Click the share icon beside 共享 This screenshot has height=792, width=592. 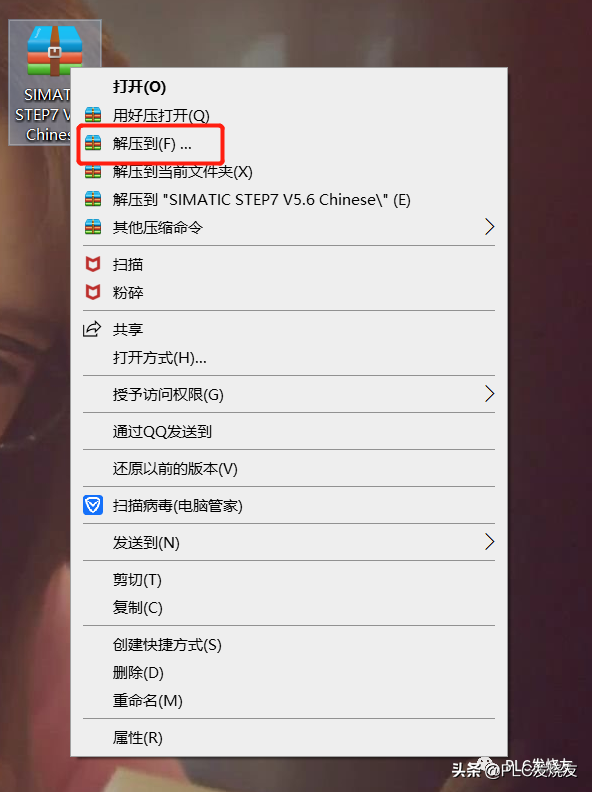(92, 329)
